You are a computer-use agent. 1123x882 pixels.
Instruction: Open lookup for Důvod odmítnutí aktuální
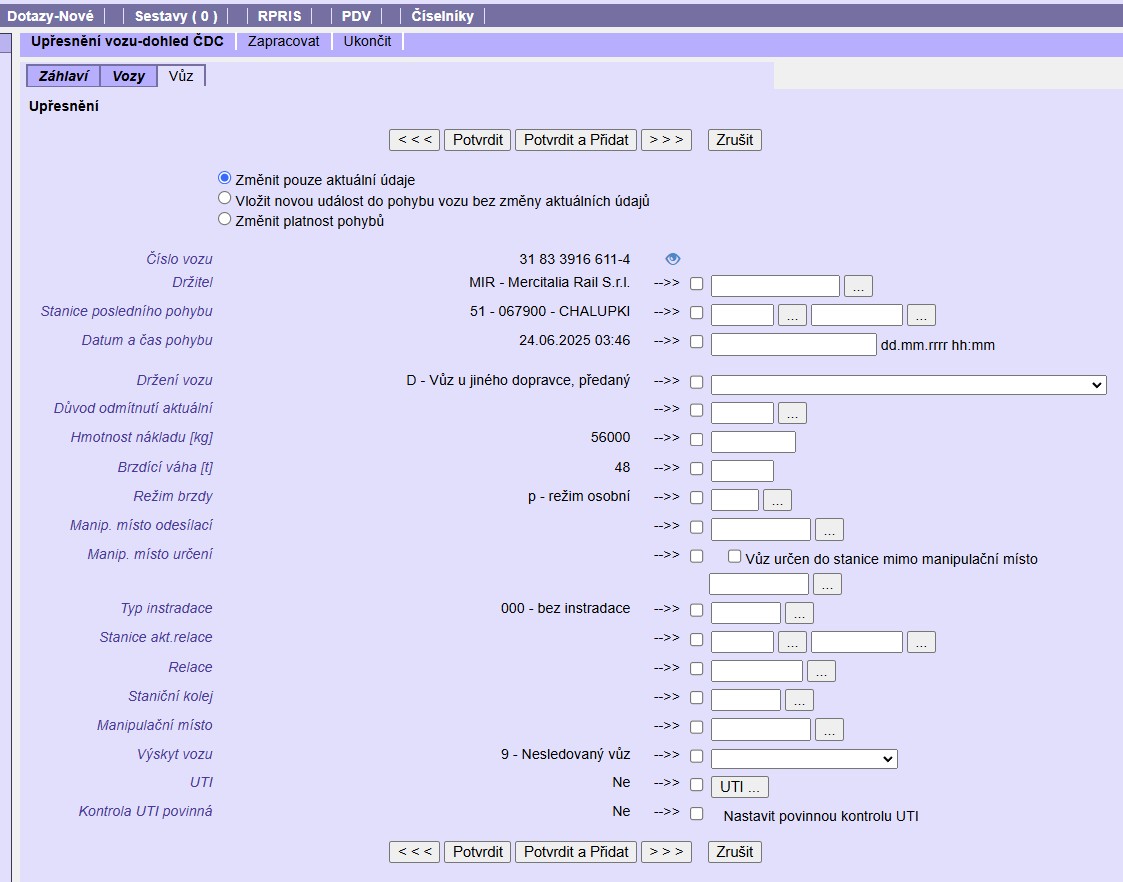792,413
